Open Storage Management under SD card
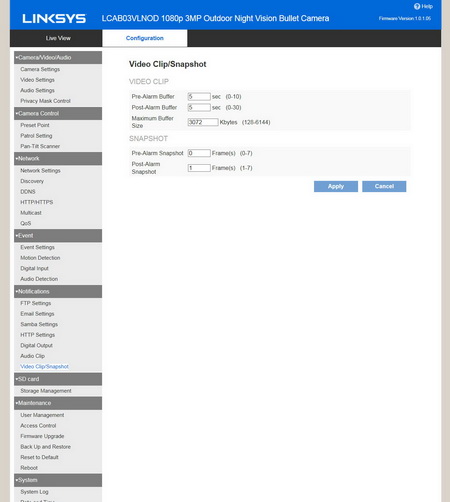This screenshot has height=502, width=450. (46, 391)
